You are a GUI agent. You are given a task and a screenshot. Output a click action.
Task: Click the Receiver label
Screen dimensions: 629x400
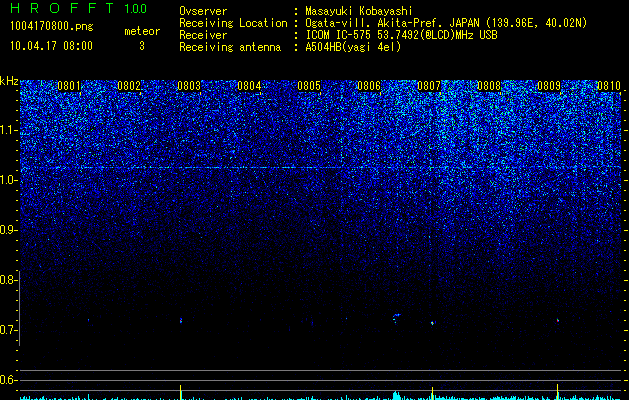[203, 35]
